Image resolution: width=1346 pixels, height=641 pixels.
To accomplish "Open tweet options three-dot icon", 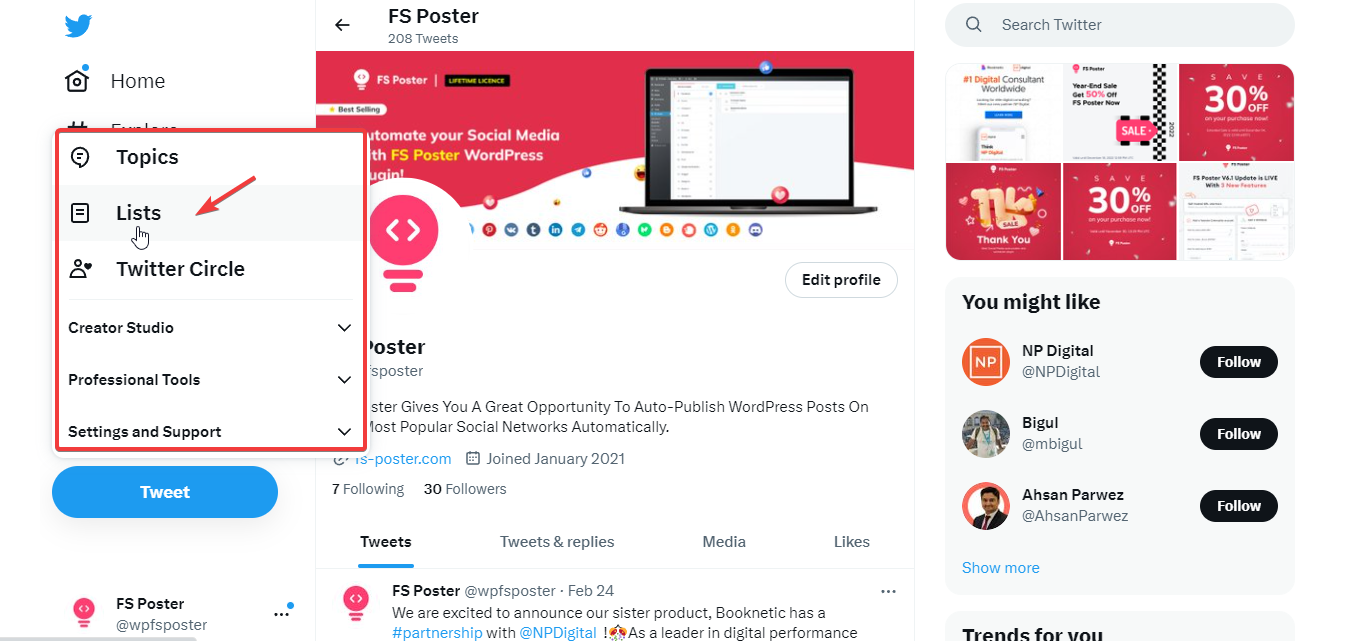I will (x=888, y=592).
